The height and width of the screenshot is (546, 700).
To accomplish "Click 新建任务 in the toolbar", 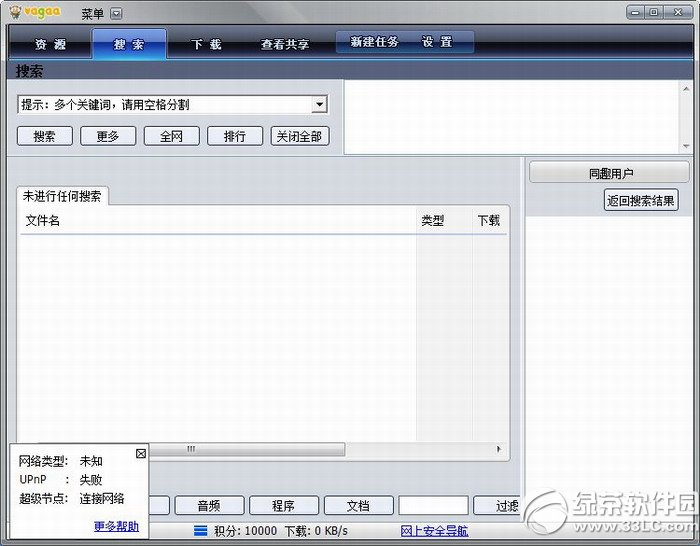I will (374, 42).
